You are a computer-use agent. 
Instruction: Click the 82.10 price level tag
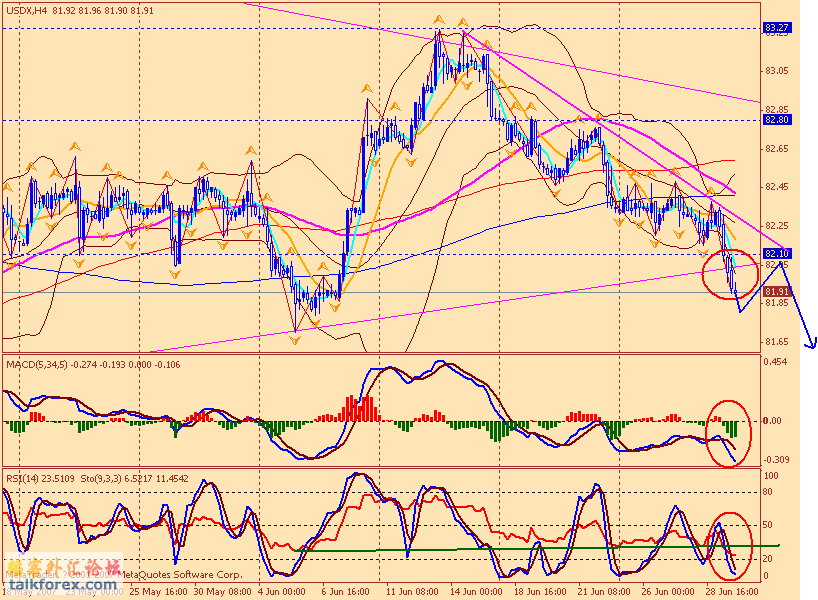pos(777,254)
